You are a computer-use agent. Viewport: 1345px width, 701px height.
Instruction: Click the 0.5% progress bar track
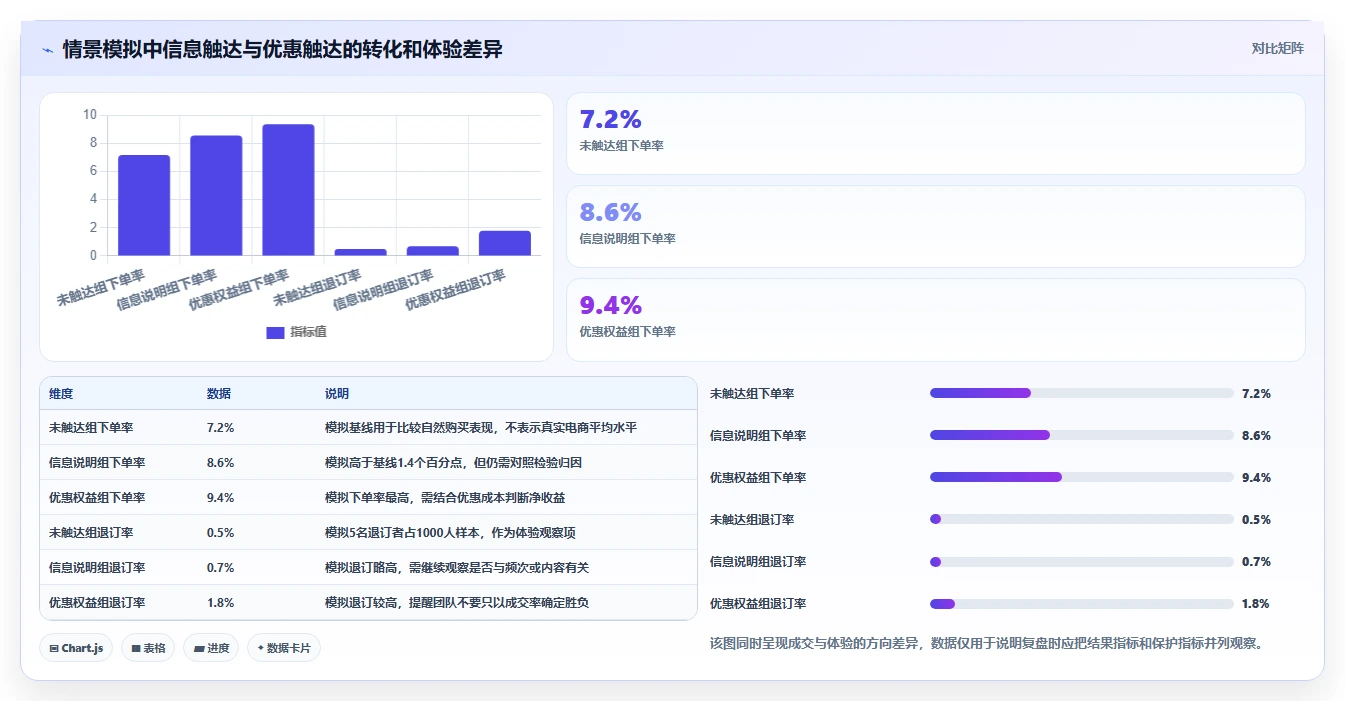tap(1082, 519)
